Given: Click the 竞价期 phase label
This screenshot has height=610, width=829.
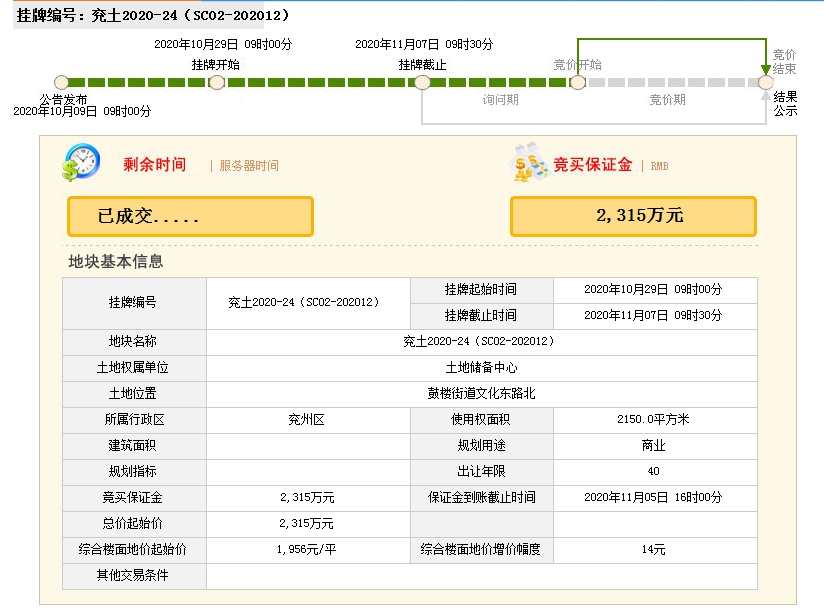Looking at the screenshot, I should tap(667, 100).
